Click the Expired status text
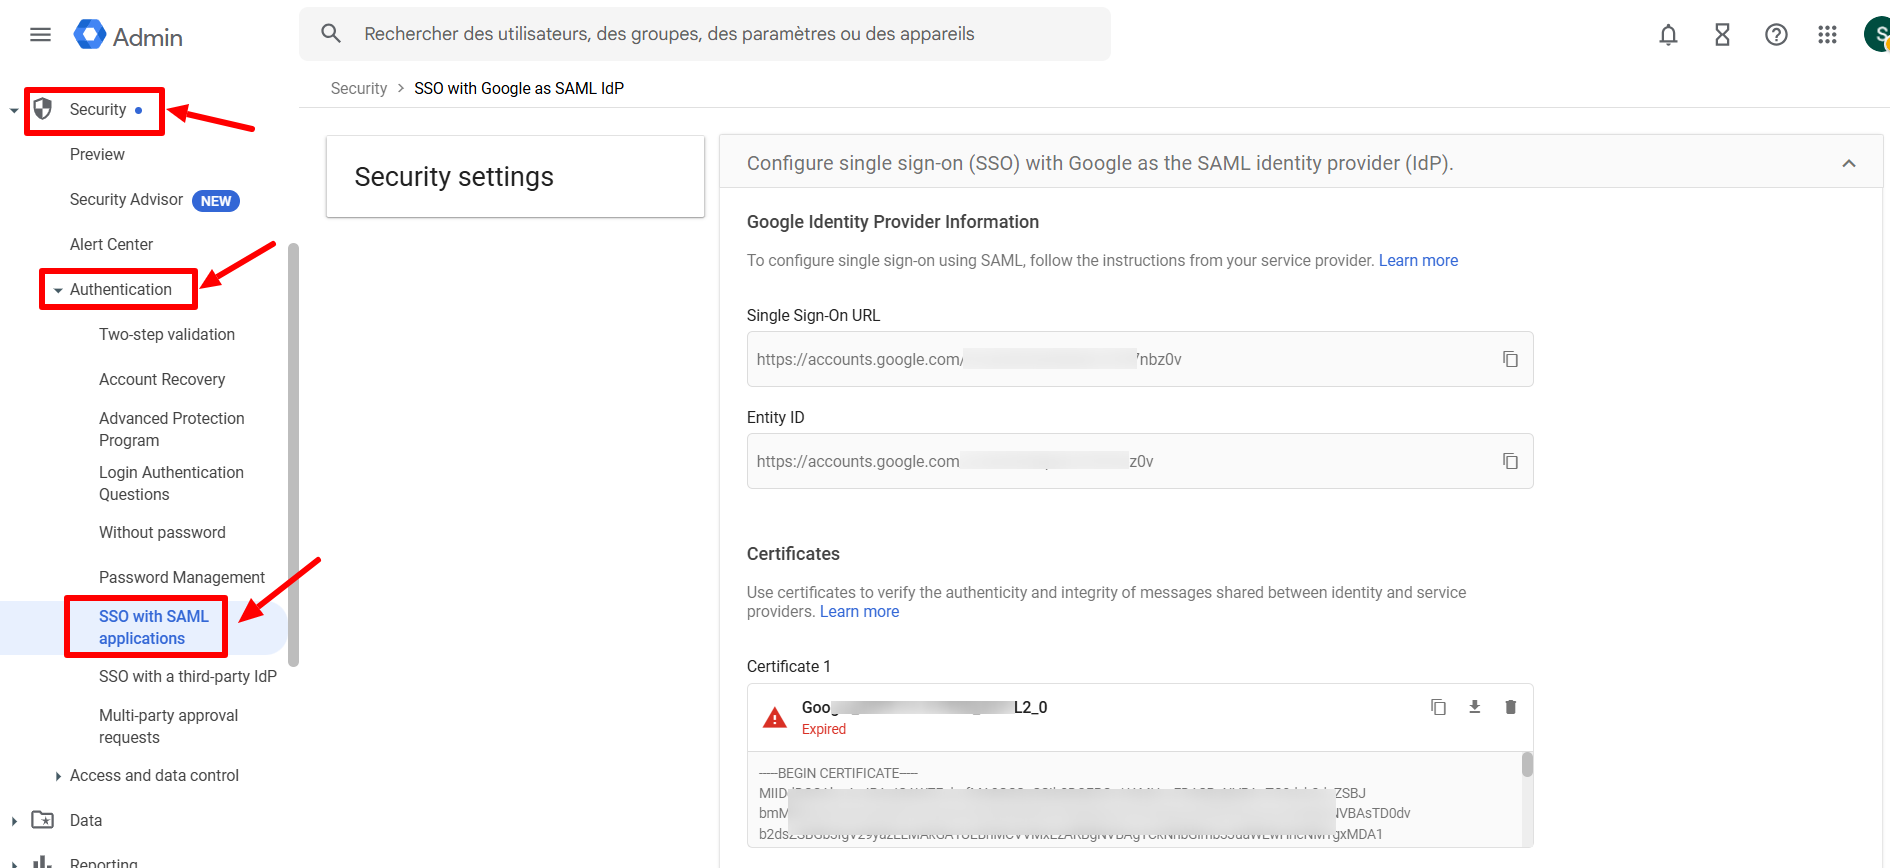 (824, 729)
